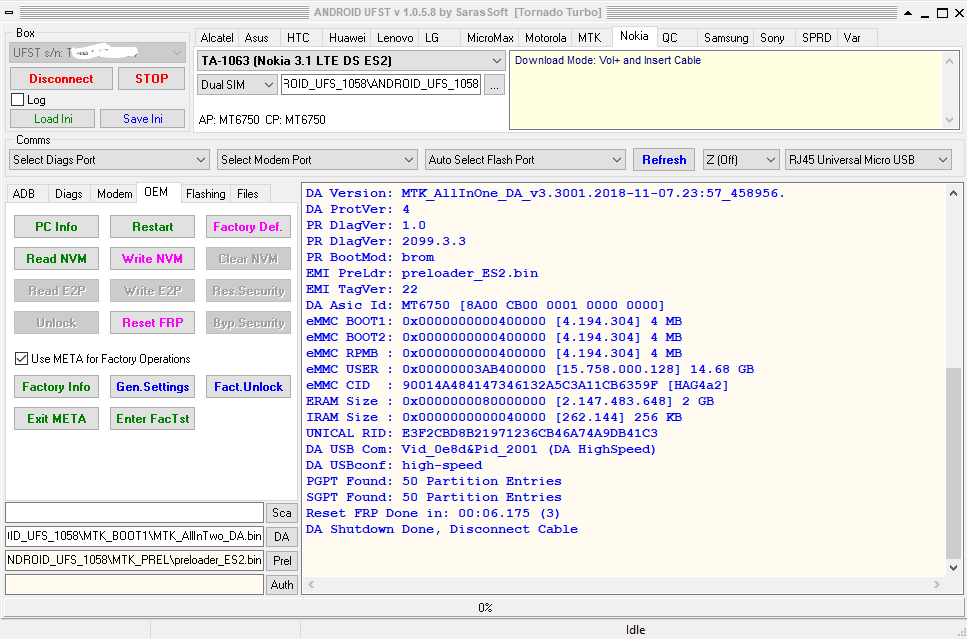The image size is (967, 639).
Task: Click the PC Info button
Action: [x=56, y=226]
